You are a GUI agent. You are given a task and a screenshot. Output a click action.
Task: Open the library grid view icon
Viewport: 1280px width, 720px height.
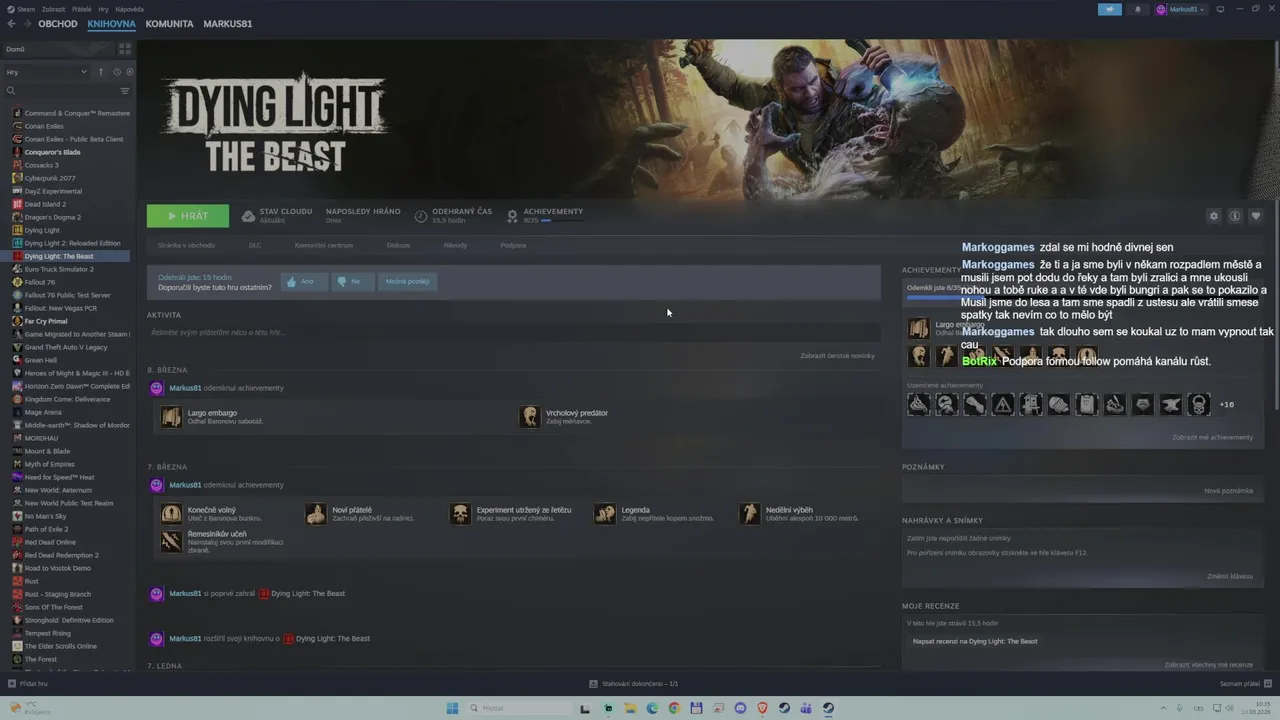point(125,48)
